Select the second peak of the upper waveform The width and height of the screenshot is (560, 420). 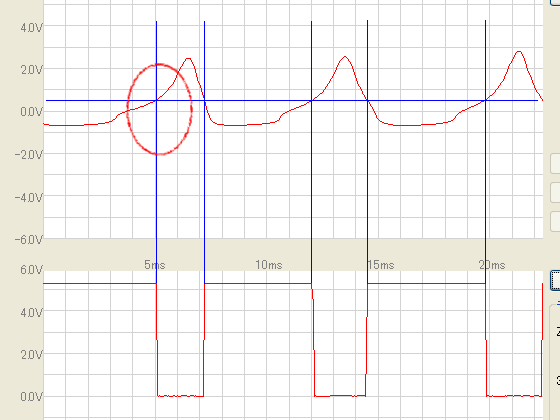coord(345,57)
